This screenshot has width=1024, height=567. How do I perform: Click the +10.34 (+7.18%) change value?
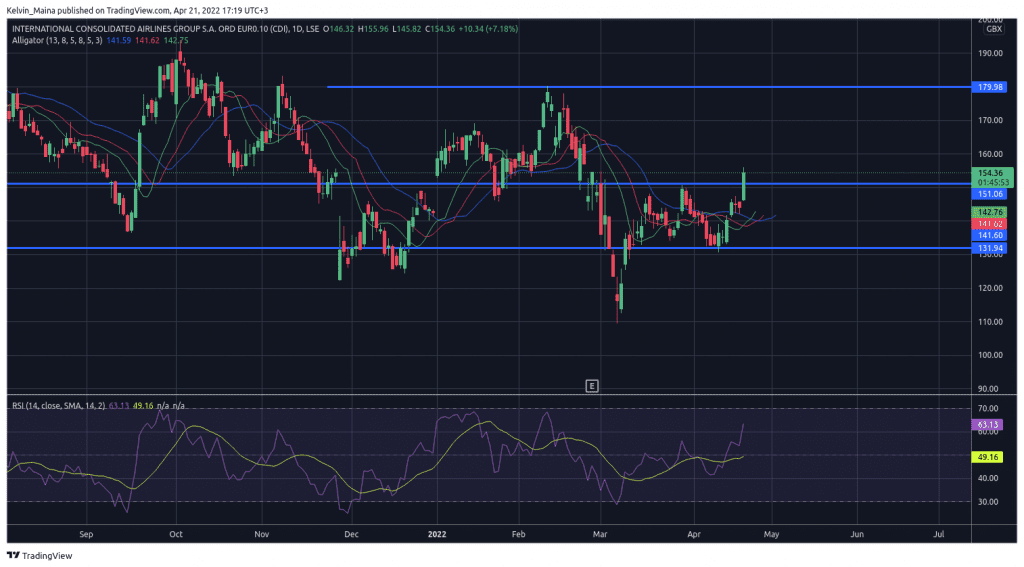pyautogui.click(x=488, y=29)
